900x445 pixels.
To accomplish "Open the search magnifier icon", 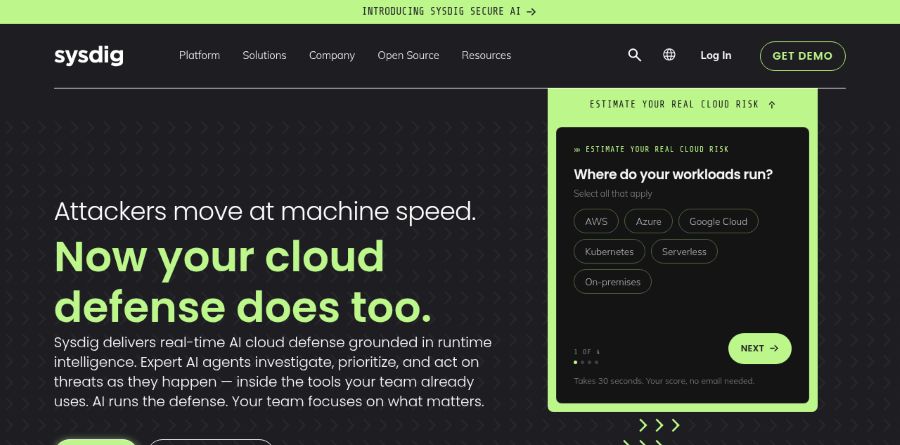I will 634,55.
